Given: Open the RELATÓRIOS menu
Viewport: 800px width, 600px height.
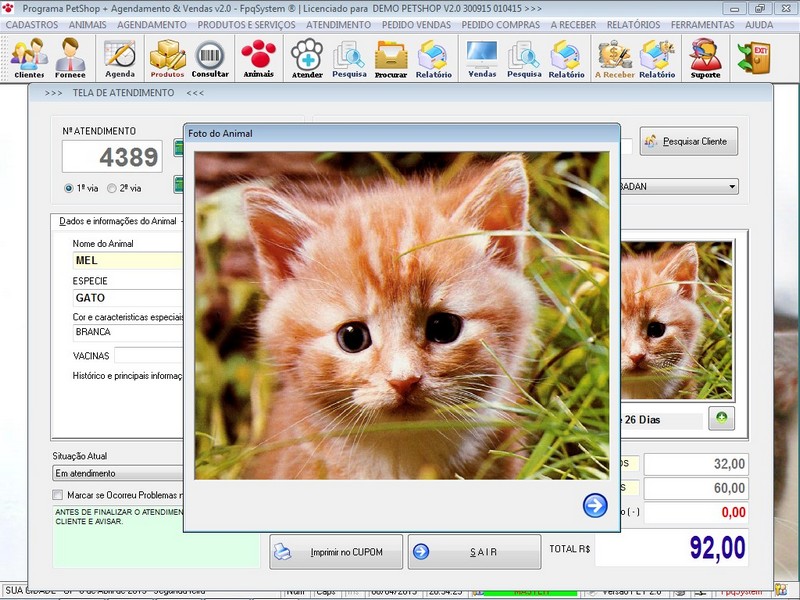Looking at the screenshot, I should [x=633, y=24].
